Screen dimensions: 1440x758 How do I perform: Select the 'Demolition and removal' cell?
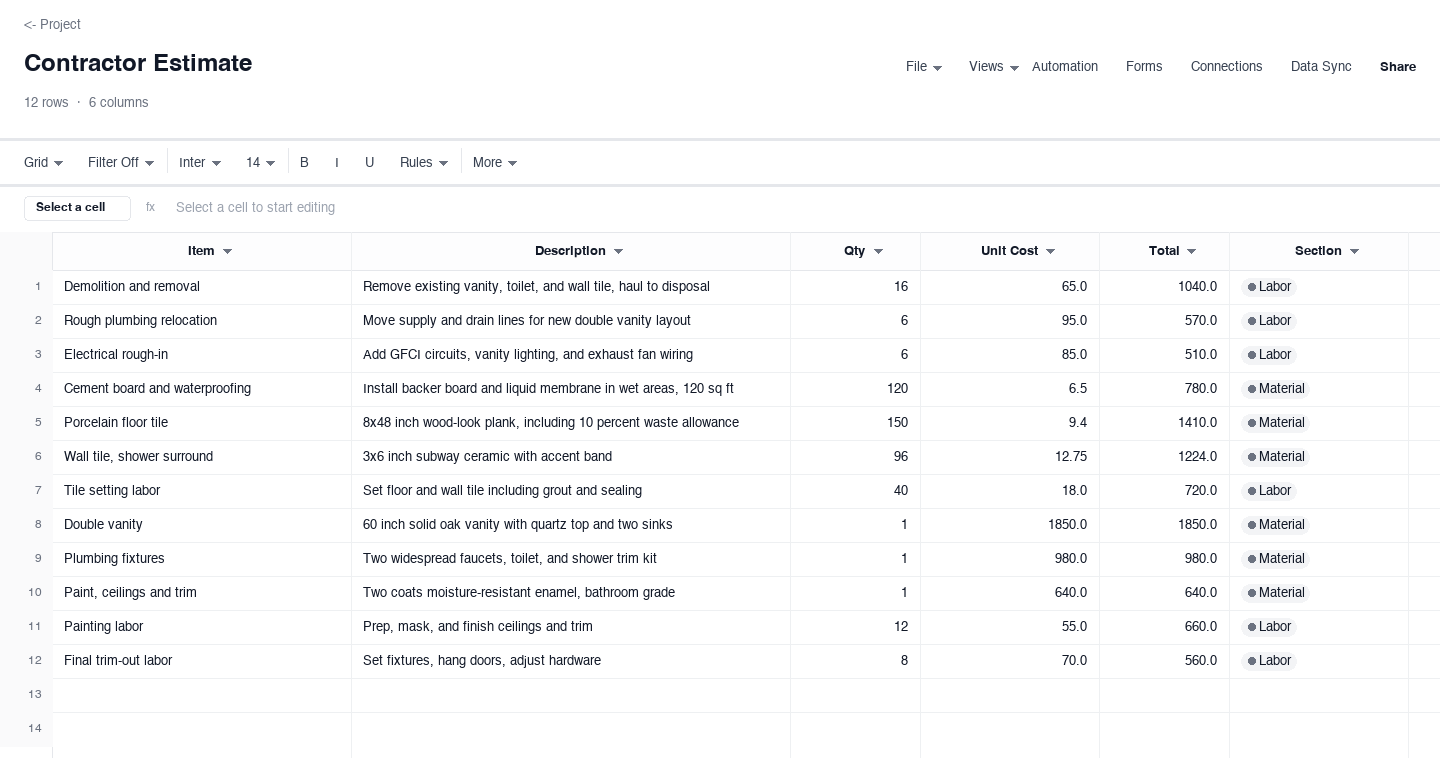click(202, 287)
